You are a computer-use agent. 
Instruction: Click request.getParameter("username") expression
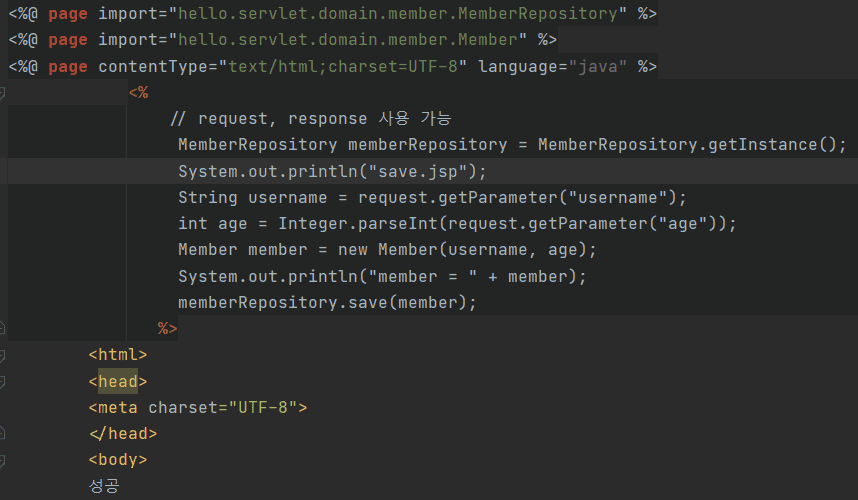(x=517, y=197)
